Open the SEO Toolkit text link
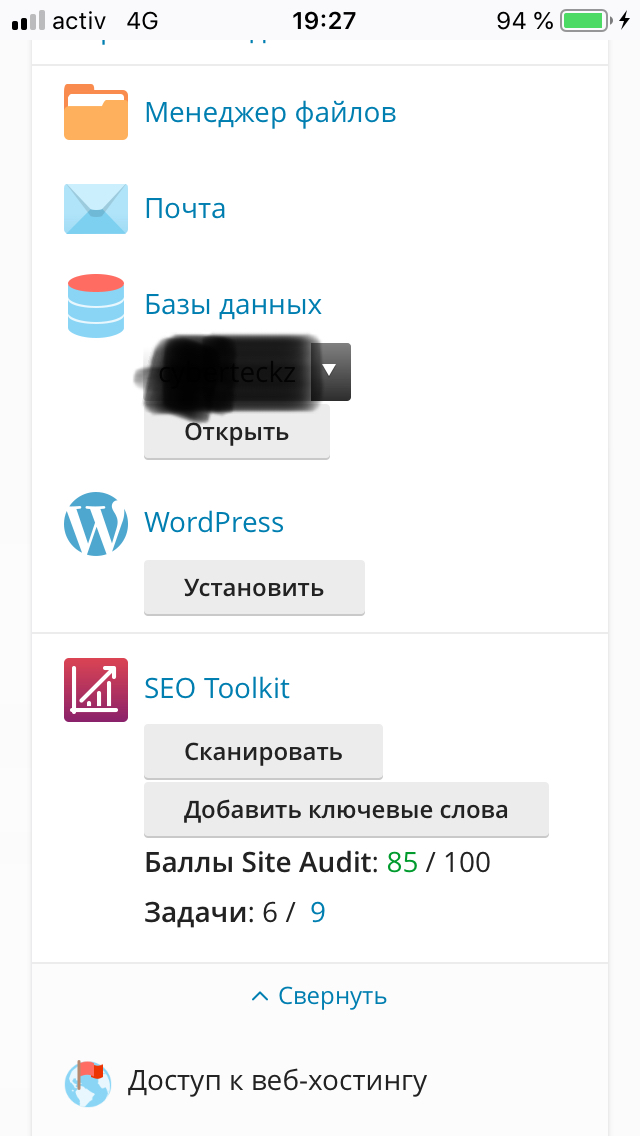The height and width of the screenshot is (1136, 640). [x=217, y=689]
